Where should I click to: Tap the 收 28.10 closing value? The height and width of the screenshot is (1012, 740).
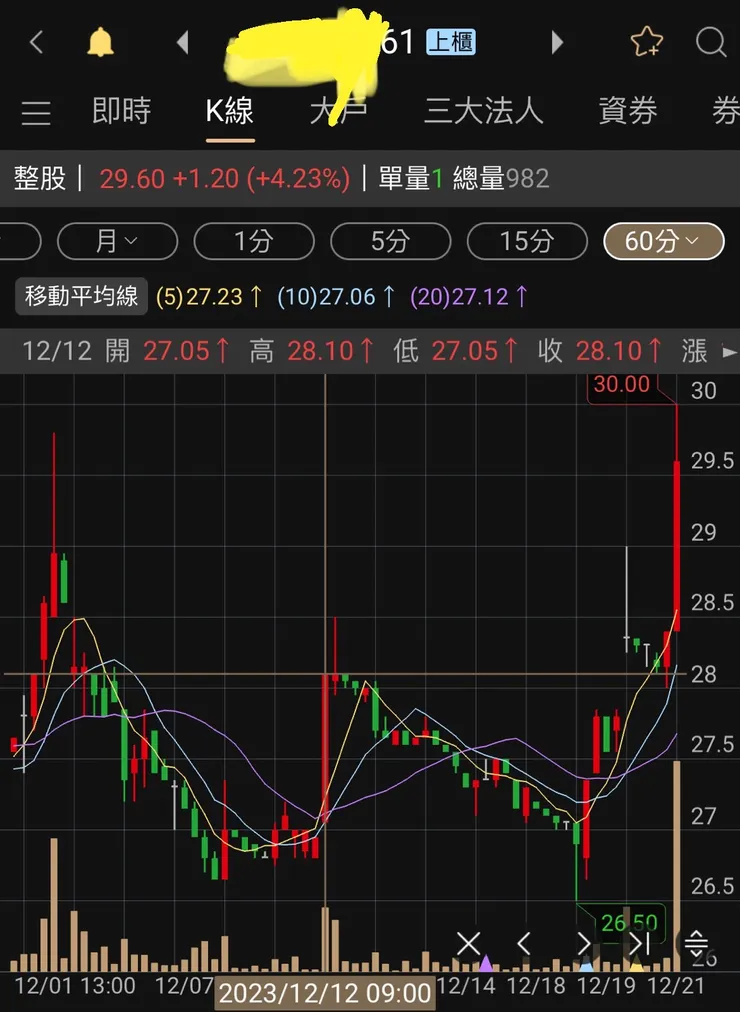[x=600, y=352]
